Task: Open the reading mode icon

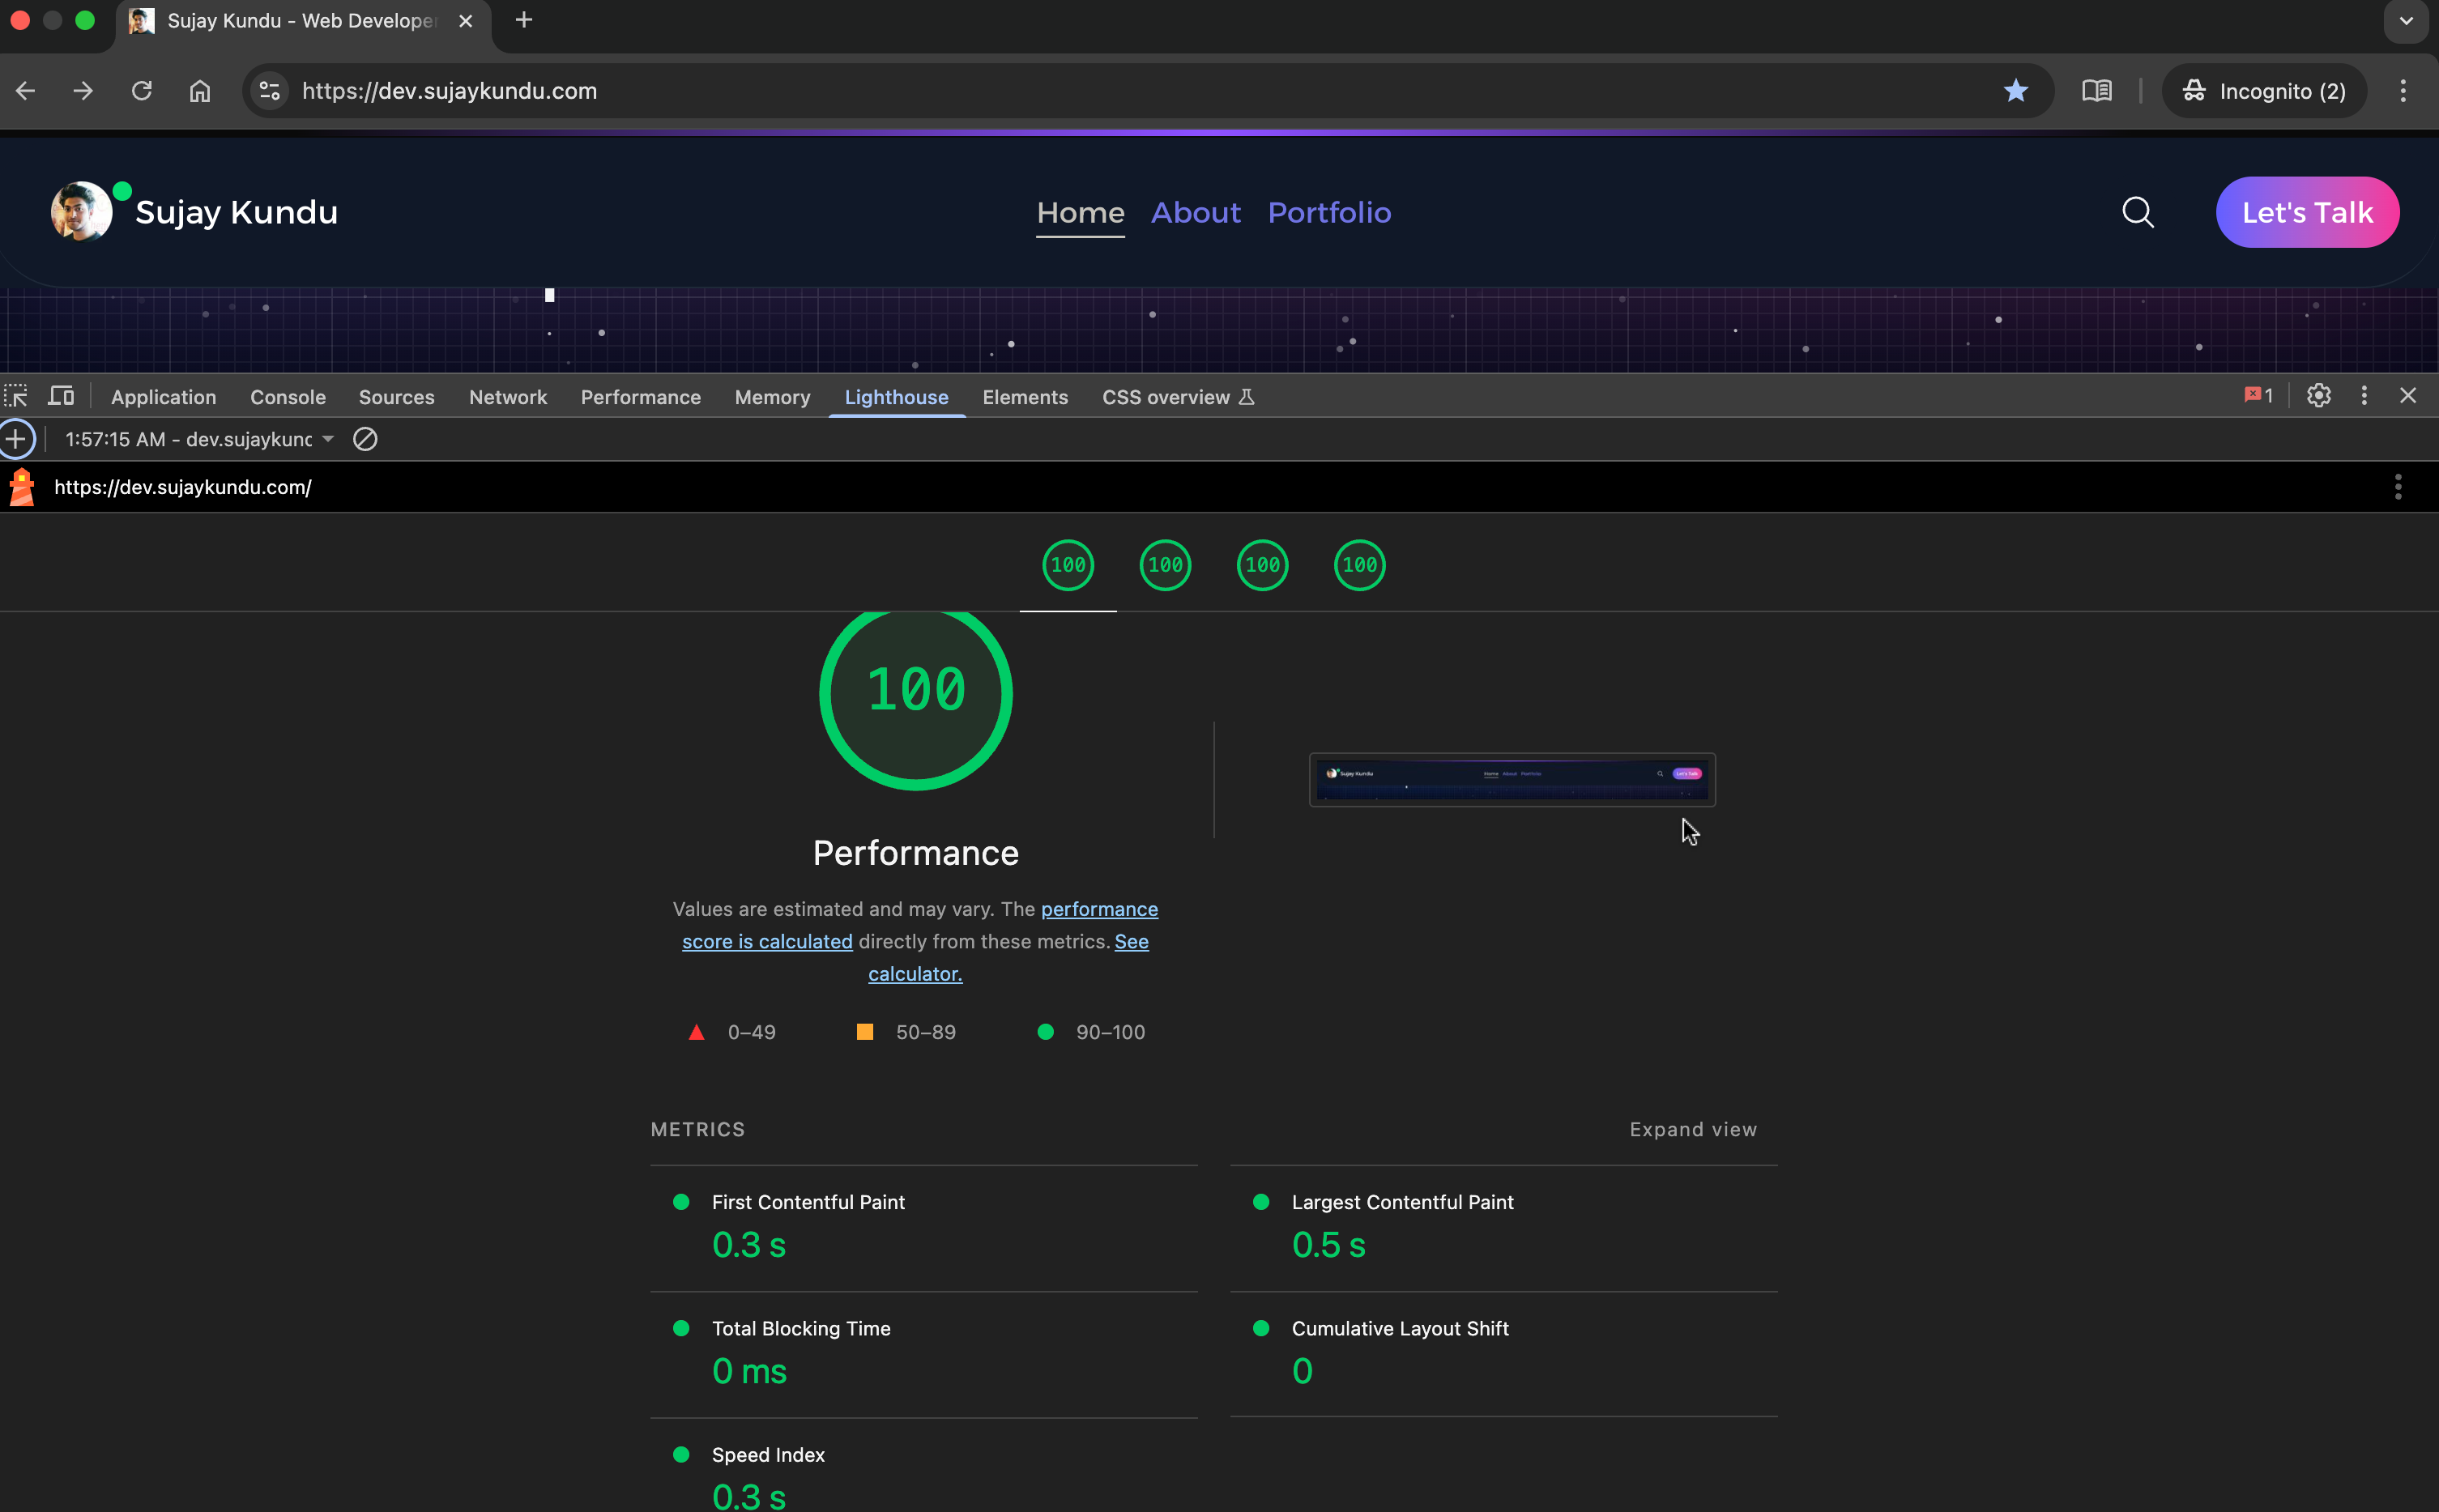Action: [2096, 91]
